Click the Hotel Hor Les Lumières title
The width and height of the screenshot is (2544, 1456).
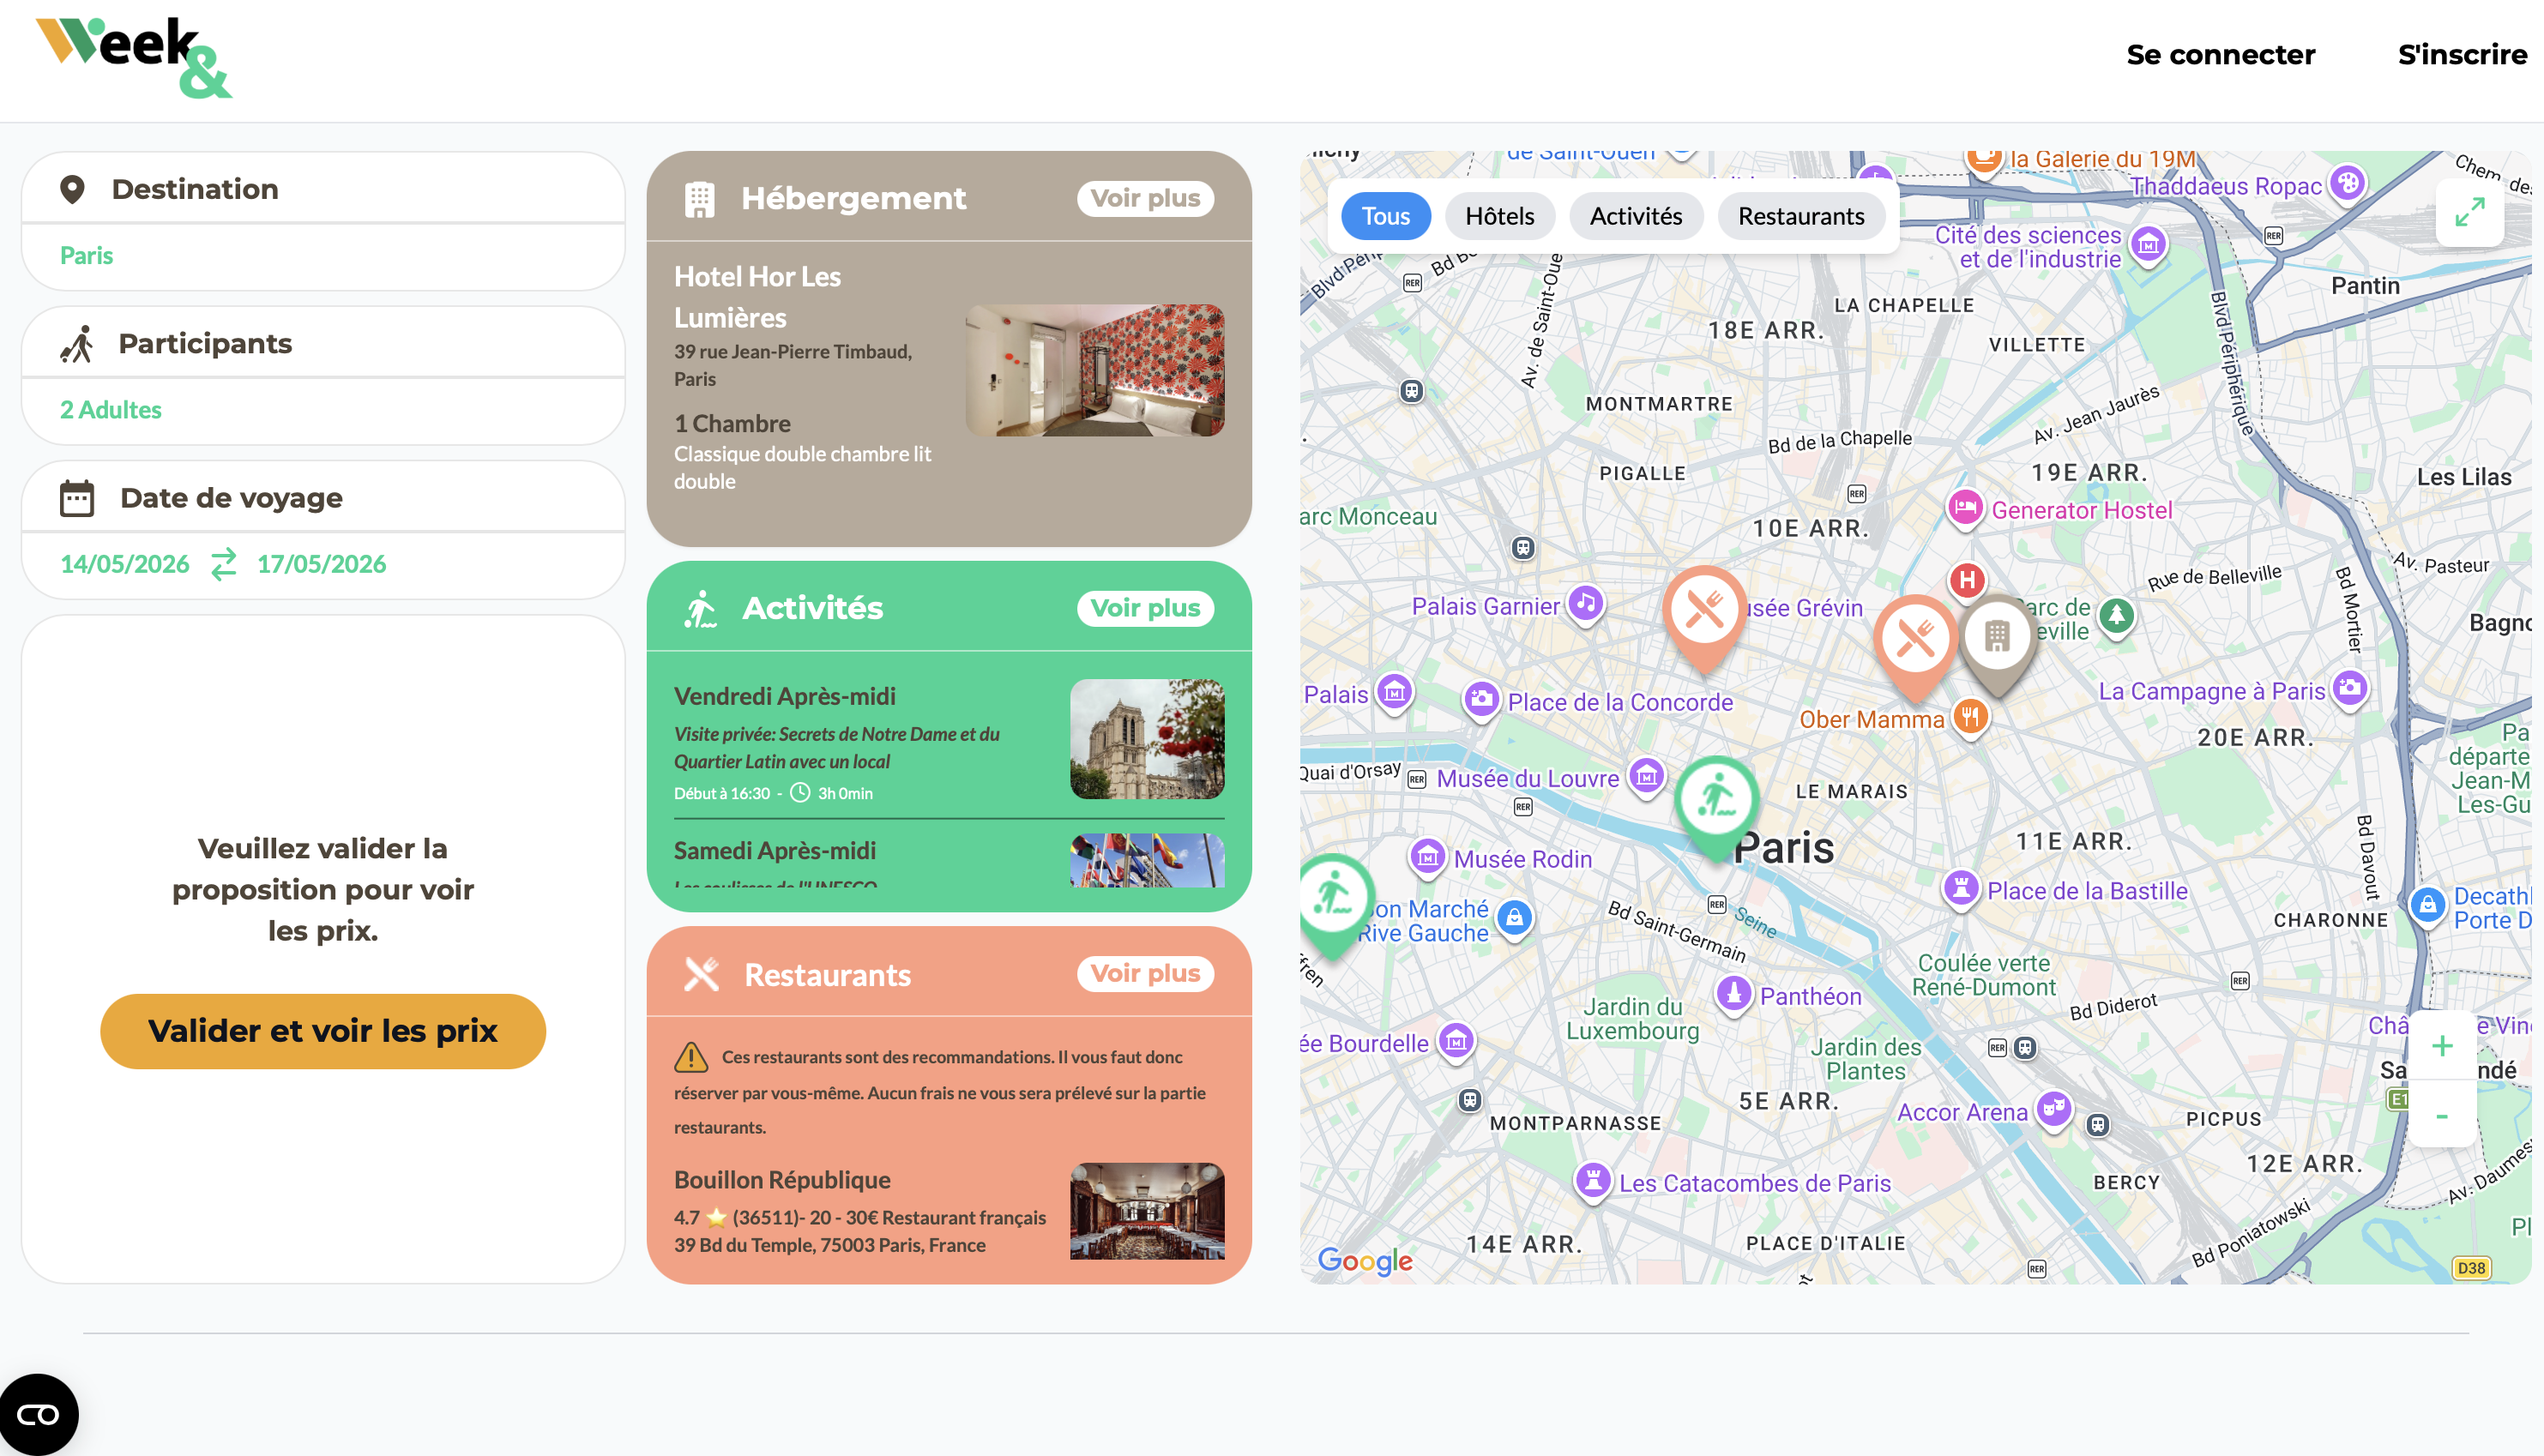point(757,297)
